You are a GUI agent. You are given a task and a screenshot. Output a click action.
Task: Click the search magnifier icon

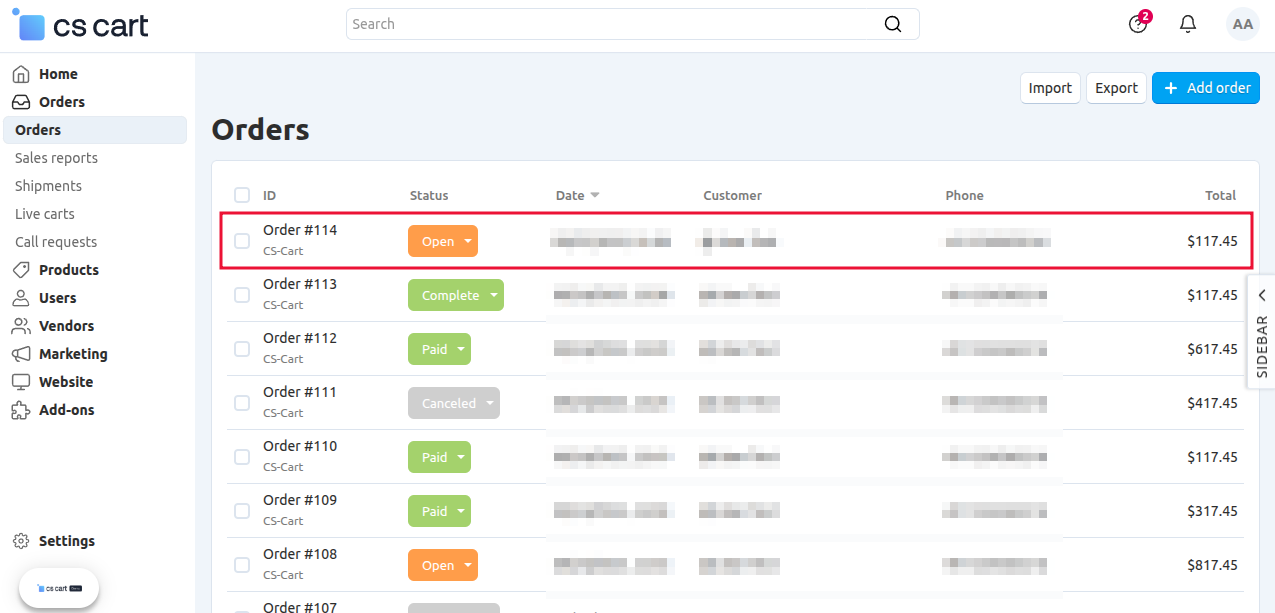point(891,23)
